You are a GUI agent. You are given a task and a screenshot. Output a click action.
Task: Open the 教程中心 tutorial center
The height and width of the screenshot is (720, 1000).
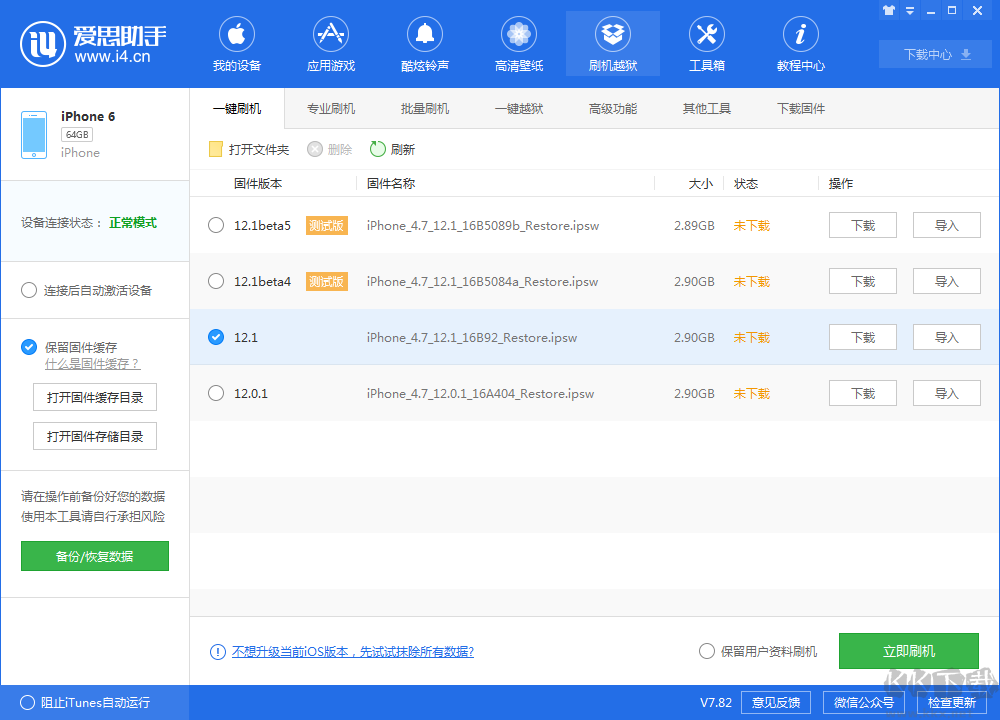[800, 43]
